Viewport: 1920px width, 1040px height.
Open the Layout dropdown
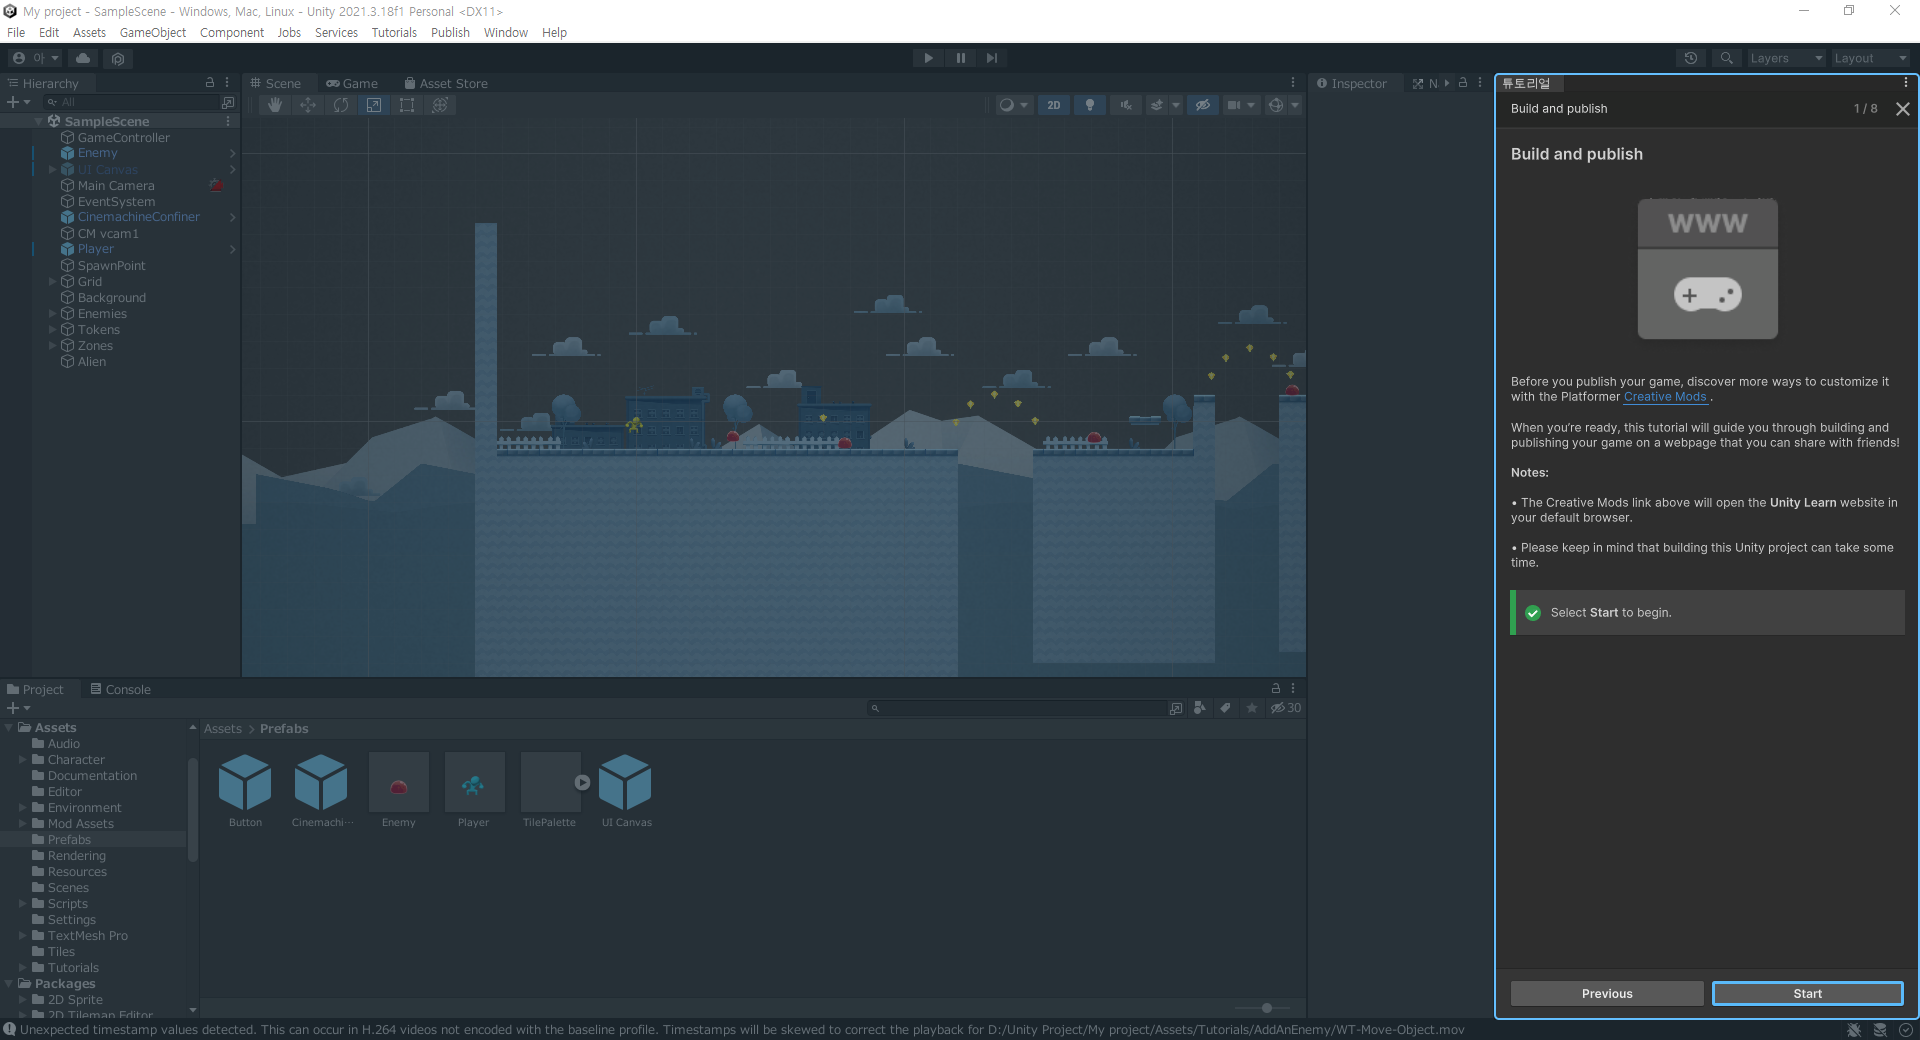click(1869, 58)
